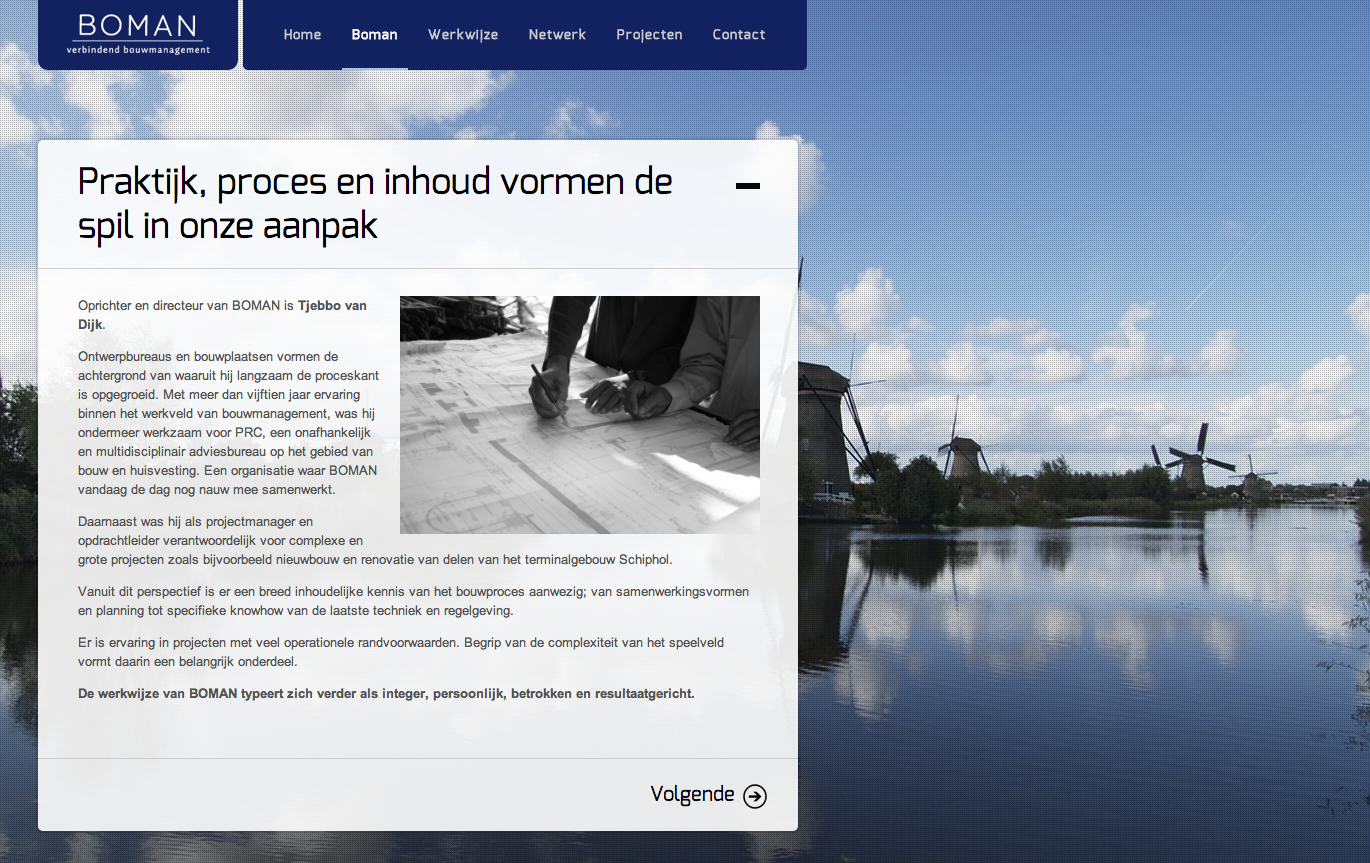Viewport: 1370px width, 863px height.
Task: Click the paragraph starting 'Daarnaast was hij'
Action: [x=375, y=541]
